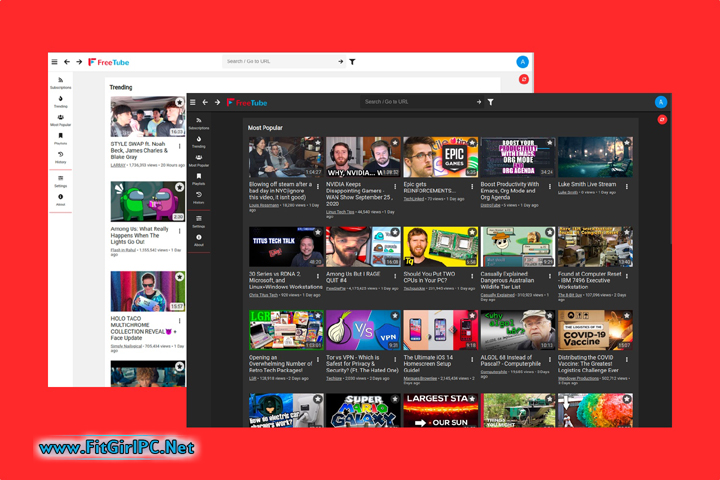Open Linus Tech Tips channel link
The height and width of the screenshot is (480, 720).
tap(340, 212)
